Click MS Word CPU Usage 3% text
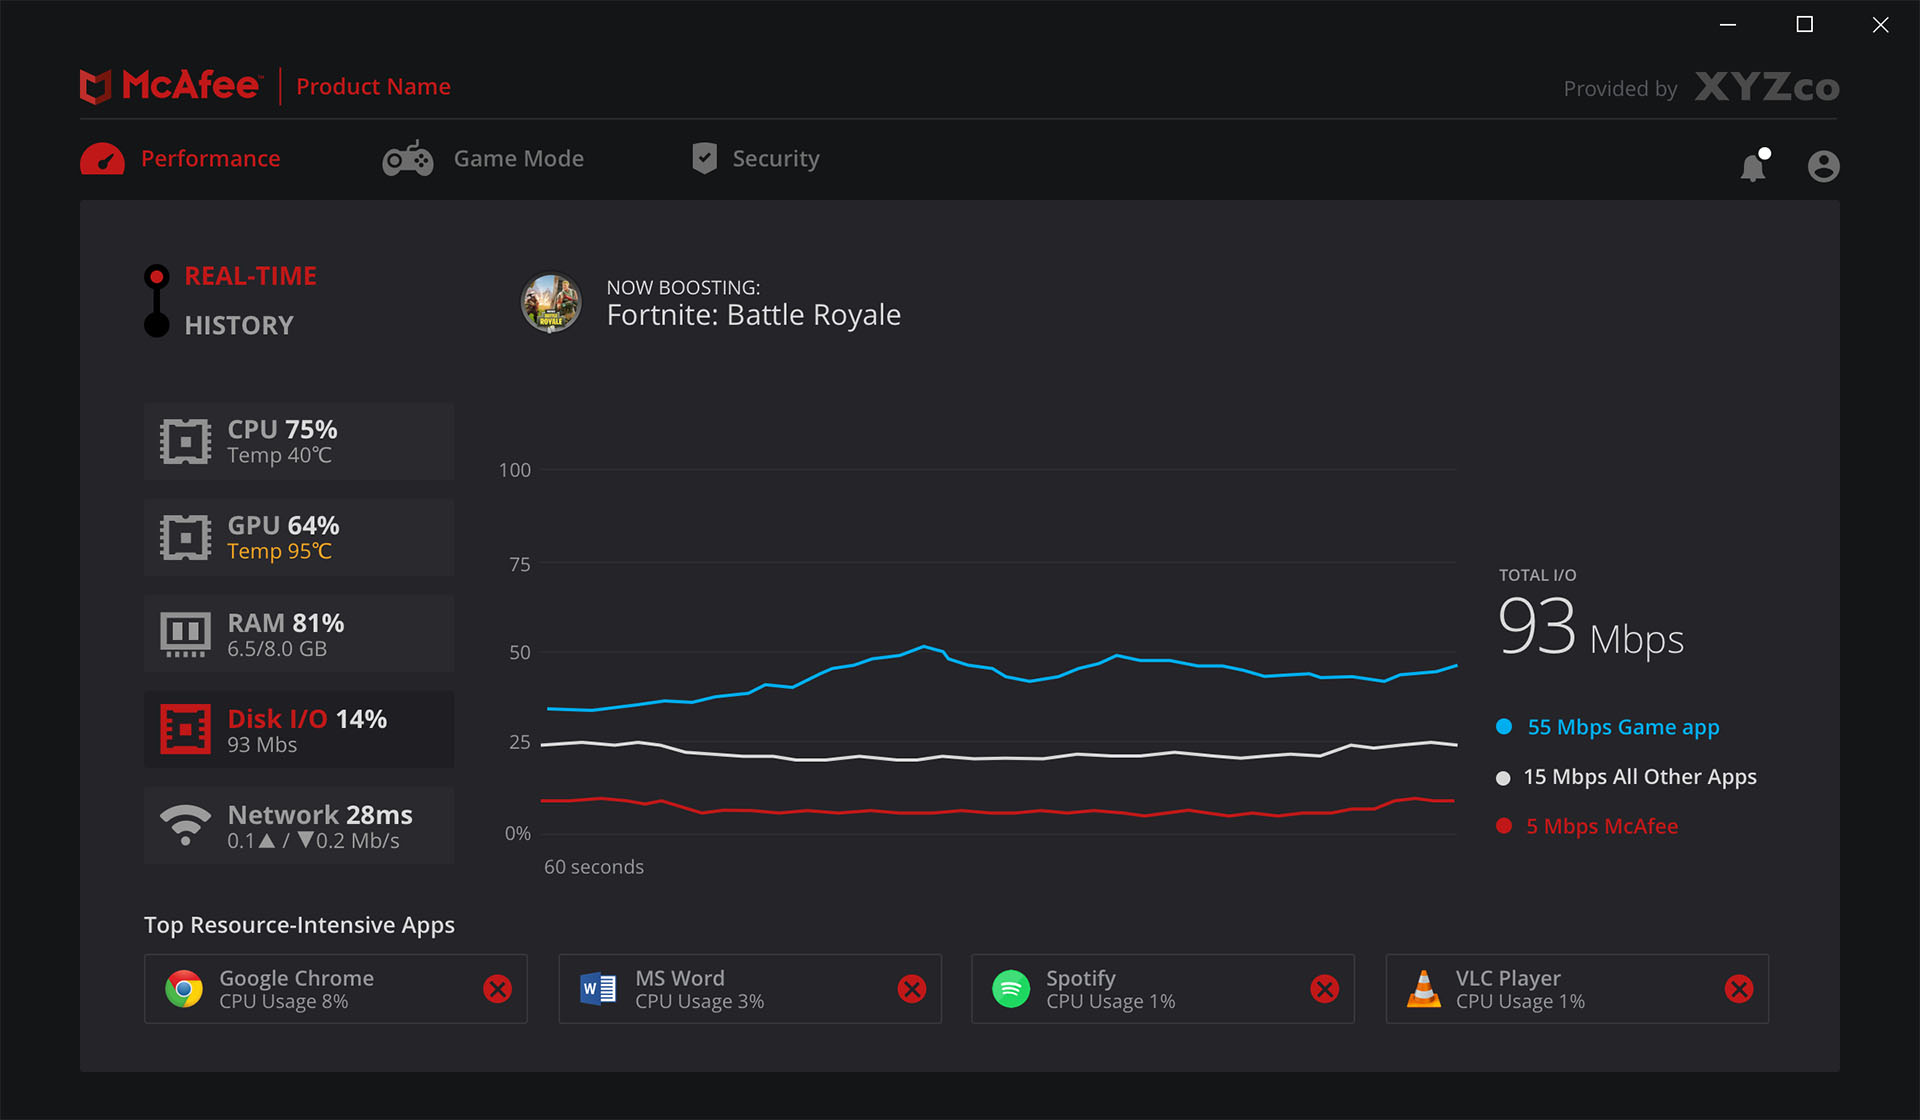Image resolution: width=1920 pixels, height=1120 pixels. point(700,1002)
